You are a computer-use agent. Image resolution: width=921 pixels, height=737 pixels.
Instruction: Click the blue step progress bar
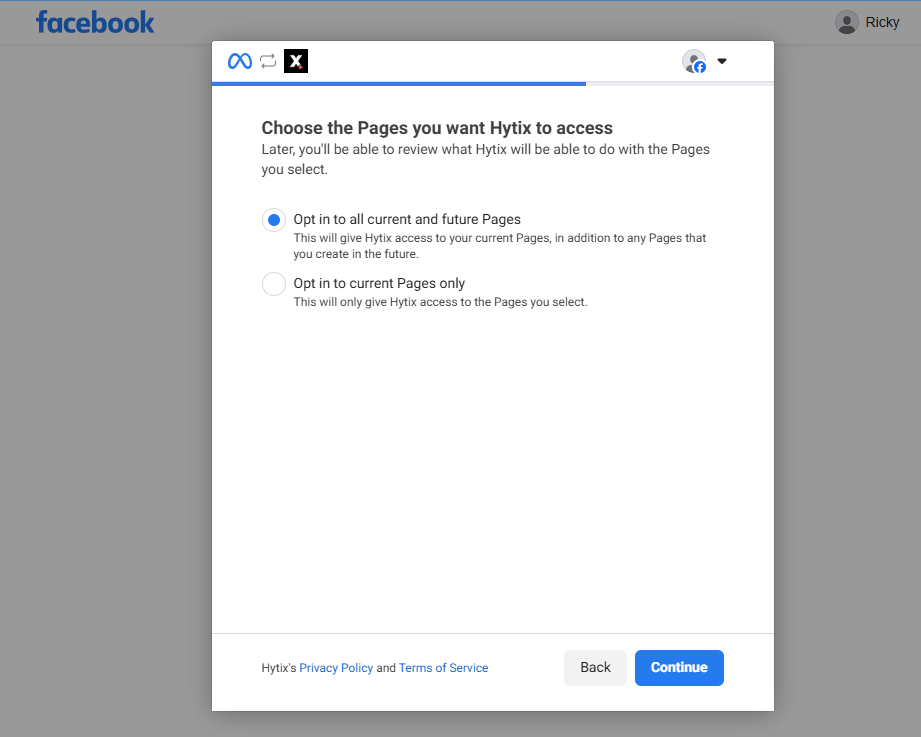tap(399, 84)
